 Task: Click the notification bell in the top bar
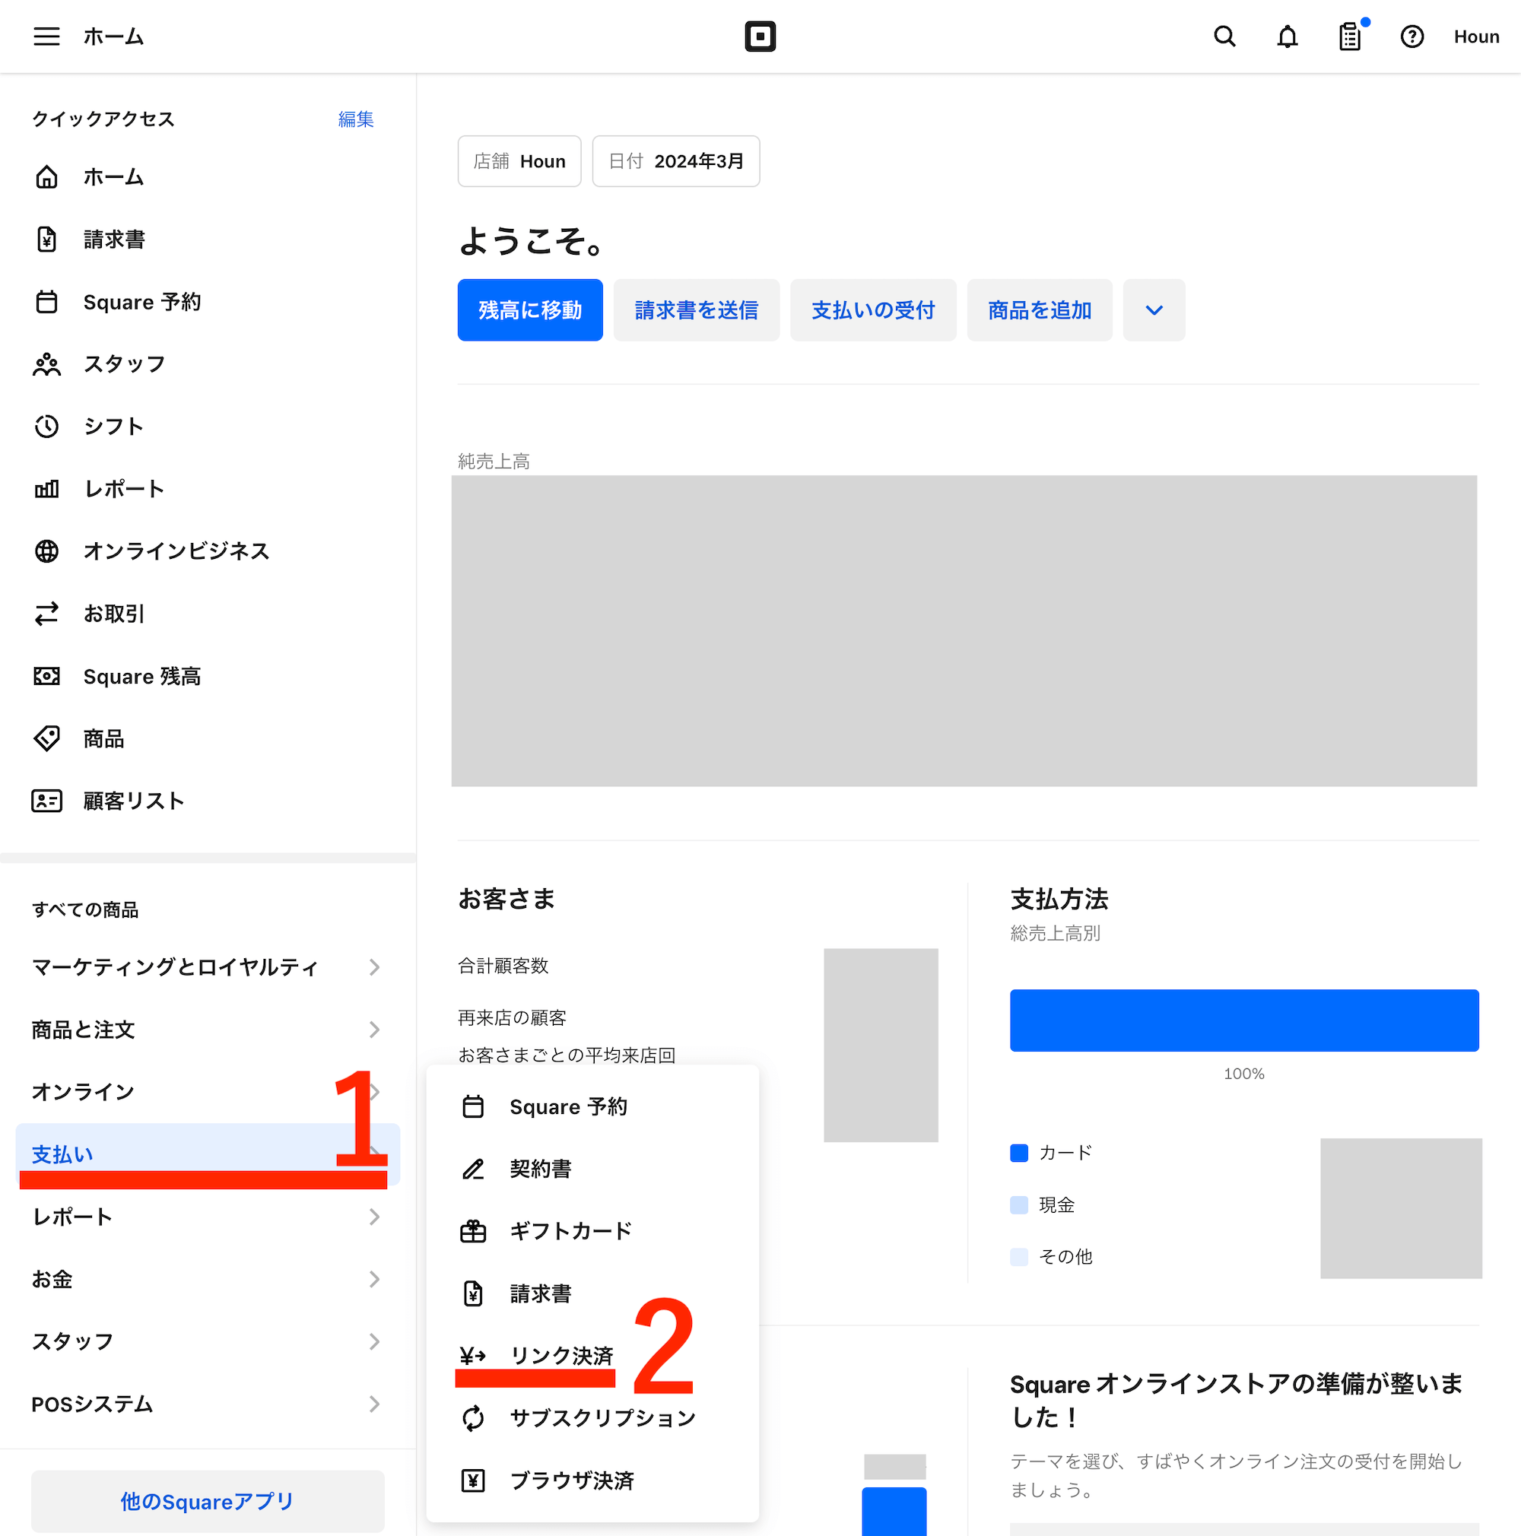tap(1287, 36)
